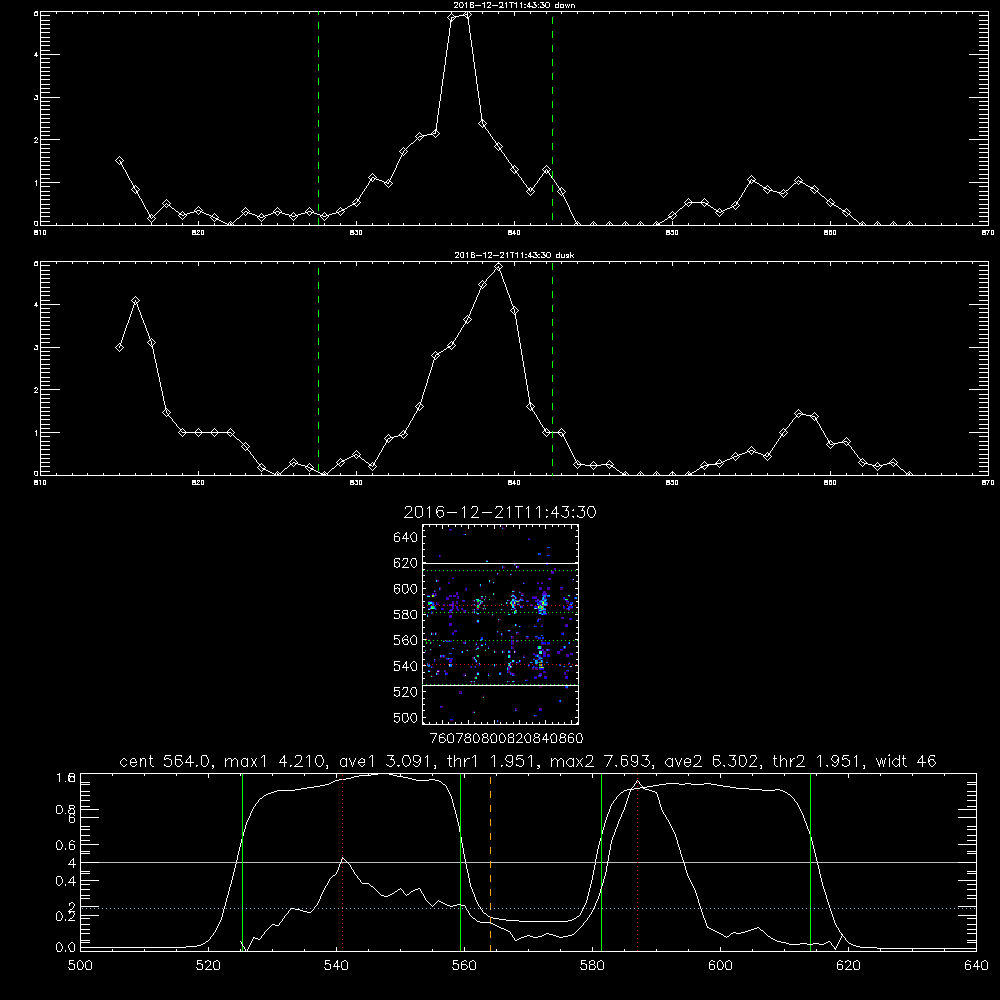Click the green vertical line near 559
The height and width of the screenshot is (1000, 1000).
coord(460,862)
